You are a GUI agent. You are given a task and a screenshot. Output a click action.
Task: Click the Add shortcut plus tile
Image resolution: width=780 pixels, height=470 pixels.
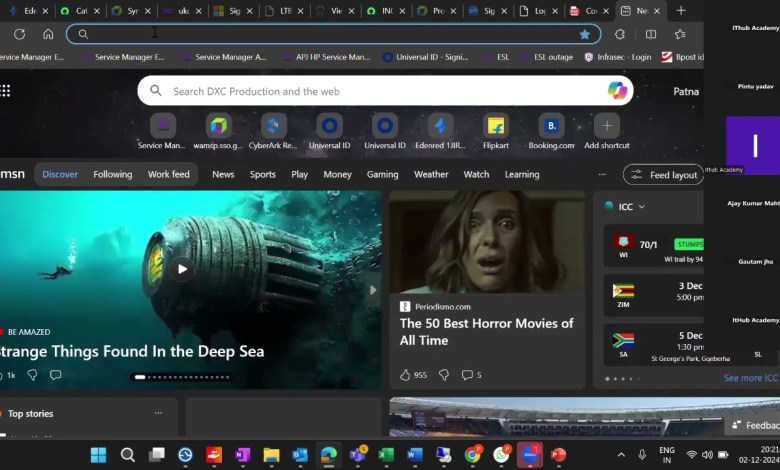pyautogui.click(x=607, y=126)
